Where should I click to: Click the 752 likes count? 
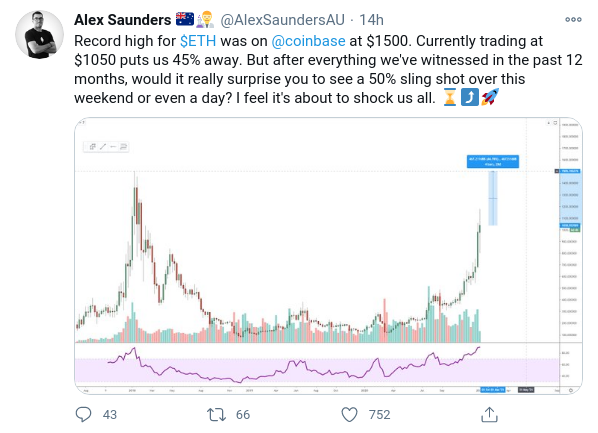click(x=379, y=415)
